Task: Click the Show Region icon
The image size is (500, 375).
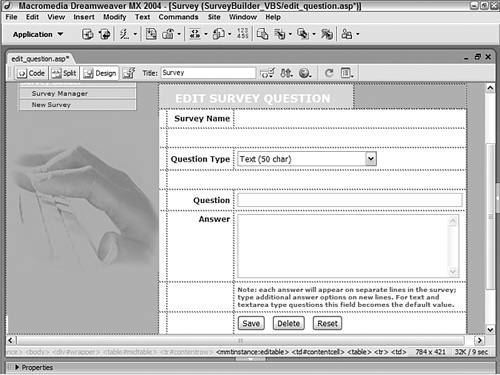Action: click(168, 34)
